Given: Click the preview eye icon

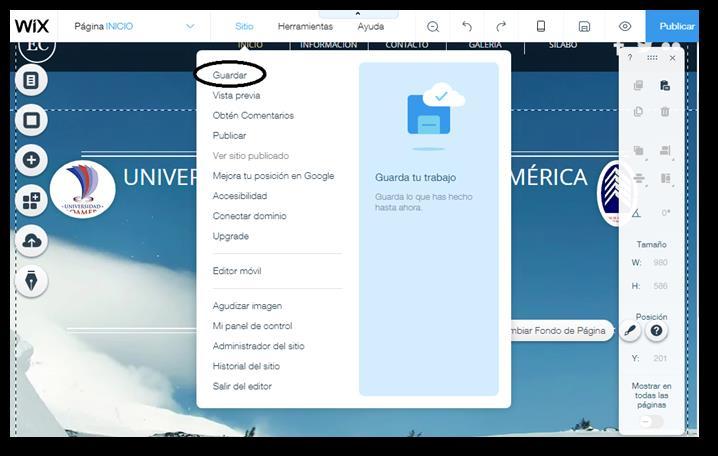Looking at the screenshot, I should (625, 27).
